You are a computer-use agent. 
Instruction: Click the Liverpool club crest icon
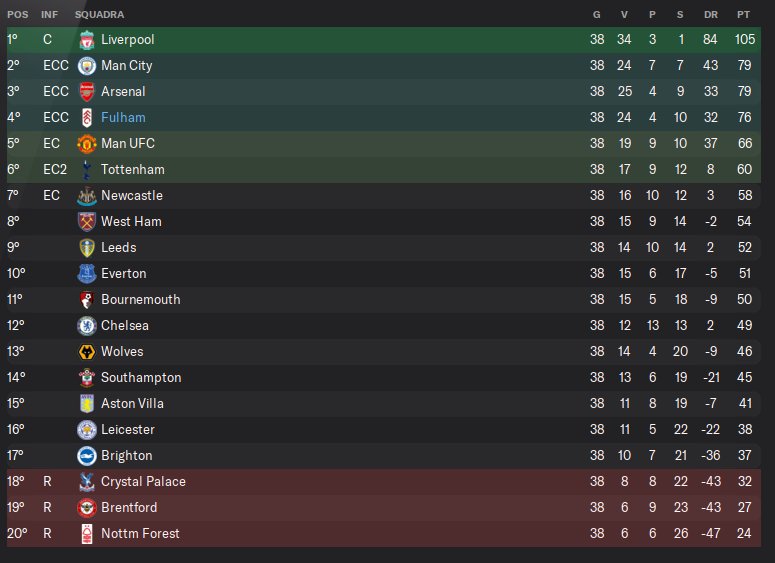(87, 39)
